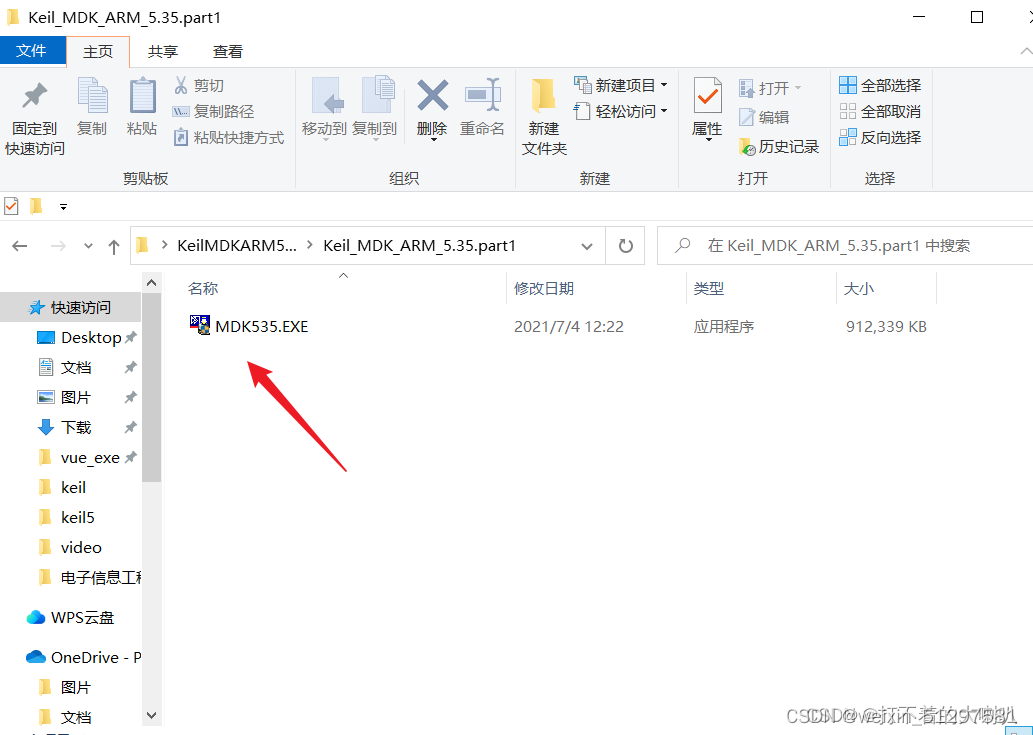The image size is (1033, 735).
Task: Open the 文件 (File) menu
Action: pyautogui.click(x=33, y=51)
